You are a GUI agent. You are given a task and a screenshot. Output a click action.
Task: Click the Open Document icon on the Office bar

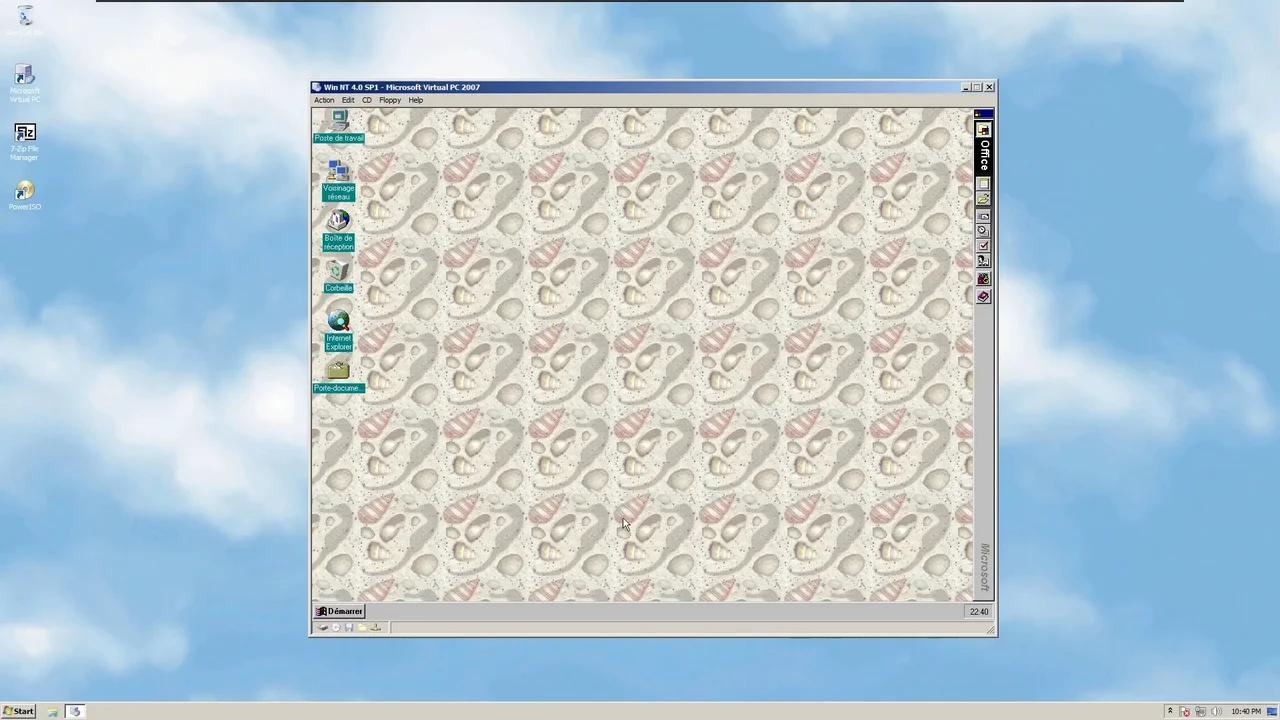point(983,197)
